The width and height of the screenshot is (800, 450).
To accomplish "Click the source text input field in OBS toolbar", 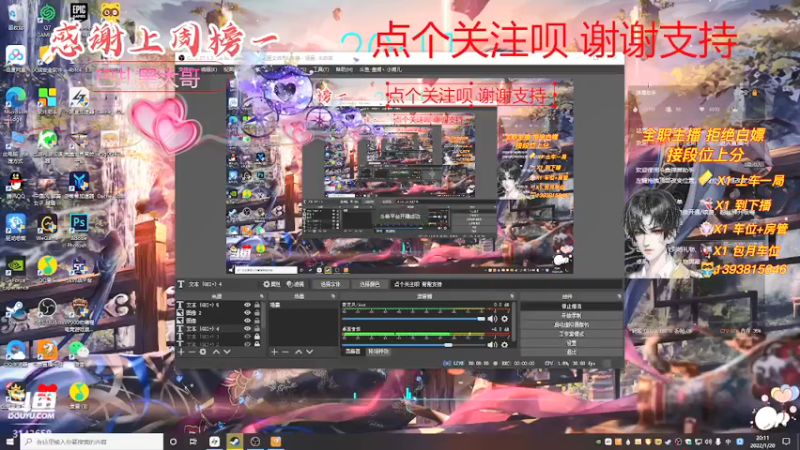I will [x=505, y=284].
